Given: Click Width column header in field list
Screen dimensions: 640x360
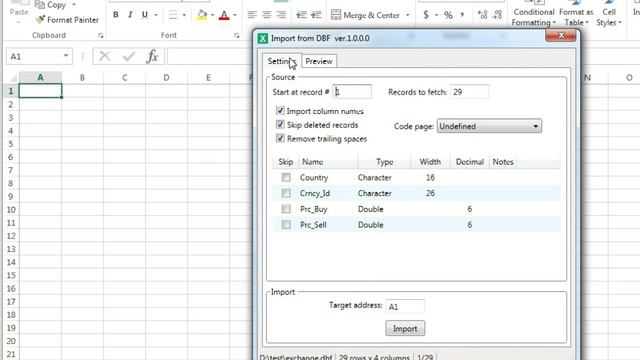Looking at the screenshot, I should 430,162.
